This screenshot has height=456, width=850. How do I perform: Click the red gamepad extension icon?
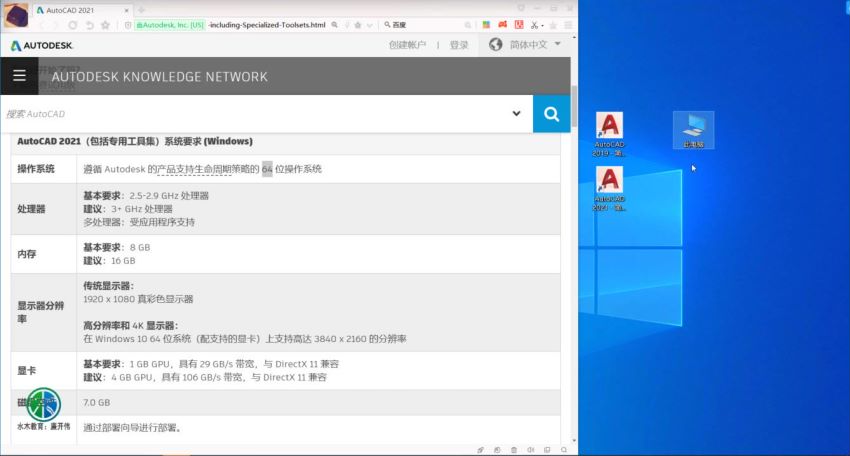503,25
